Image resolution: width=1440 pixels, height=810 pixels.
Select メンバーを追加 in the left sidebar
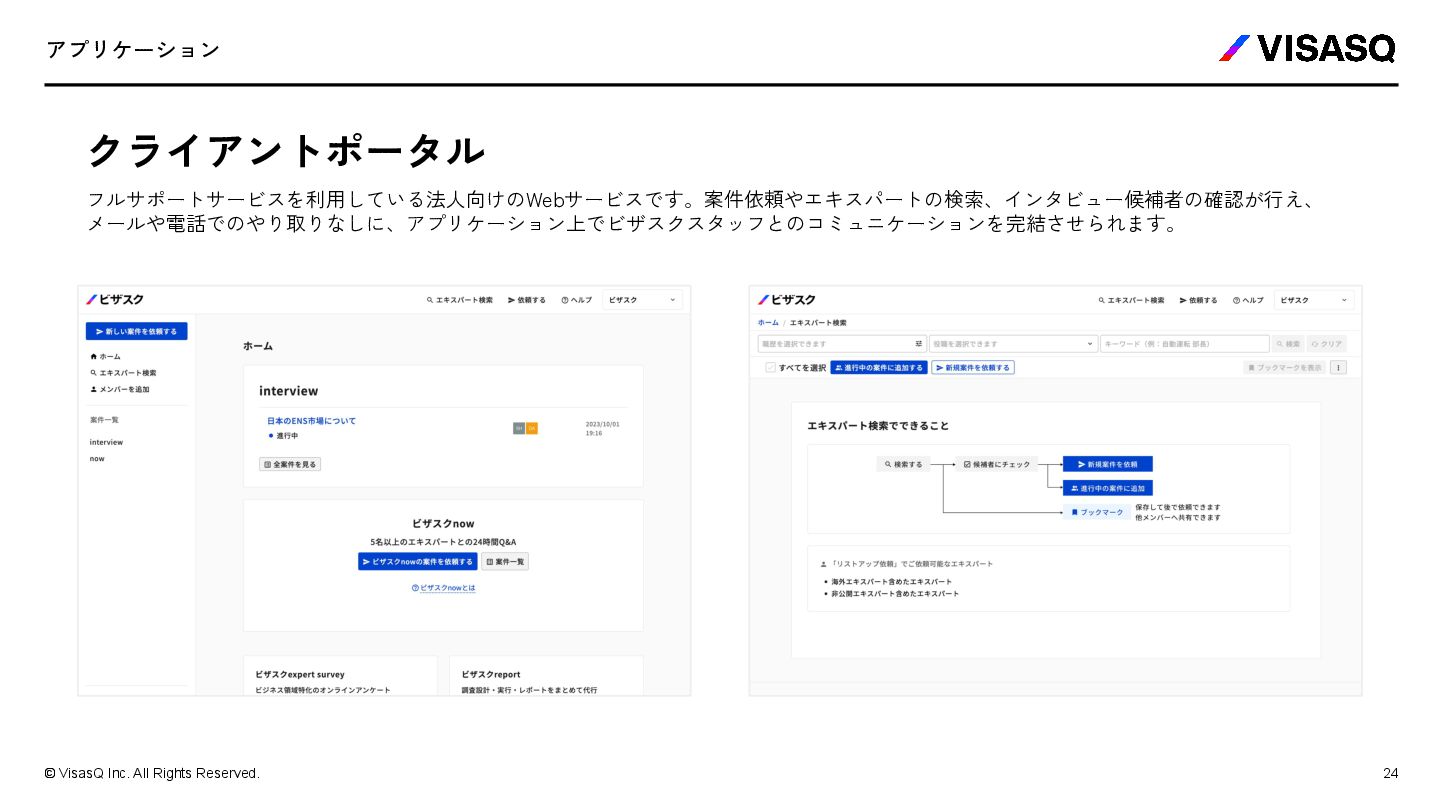pos(120,389)
